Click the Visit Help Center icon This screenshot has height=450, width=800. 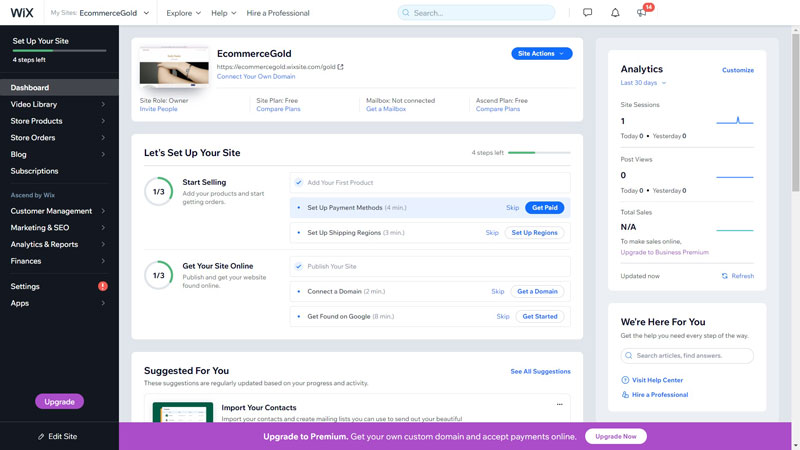tap(625, 380)
